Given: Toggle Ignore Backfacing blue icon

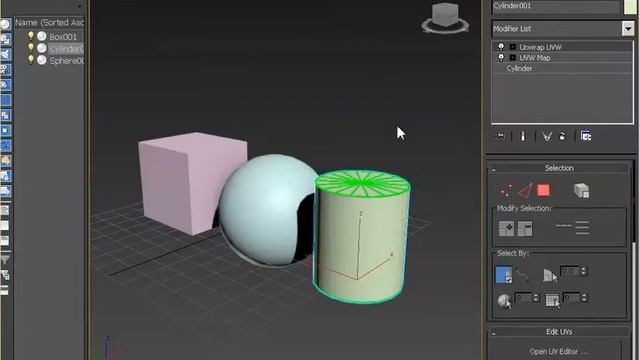Looking at the screenshot, I should click(x=504, y=275).
